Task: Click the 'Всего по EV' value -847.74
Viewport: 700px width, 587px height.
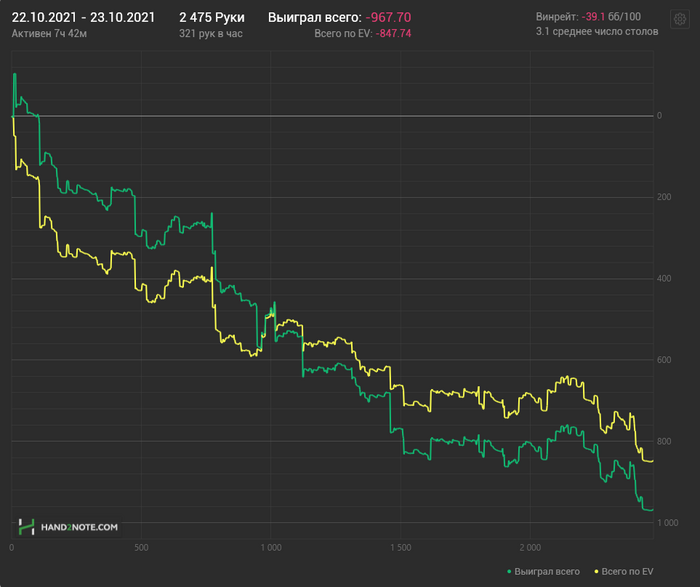Action: pos(393,33)
